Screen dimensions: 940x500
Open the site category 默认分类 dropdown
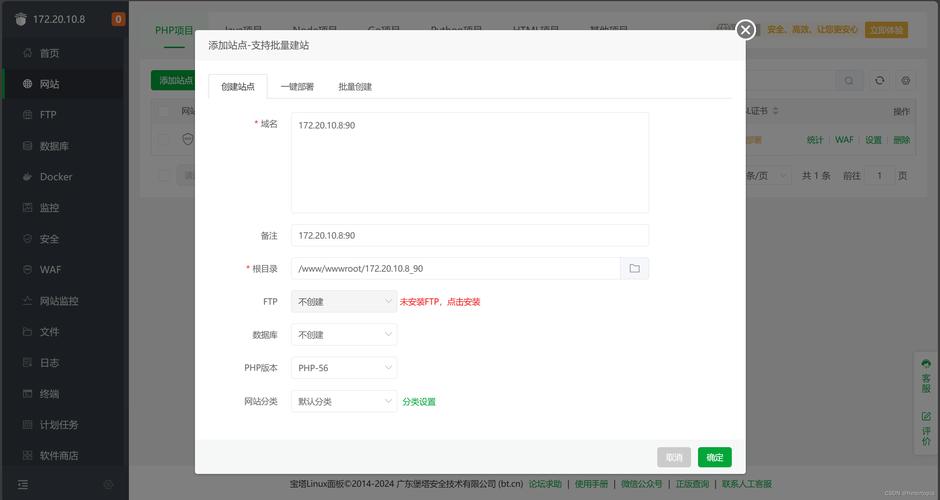344,402
